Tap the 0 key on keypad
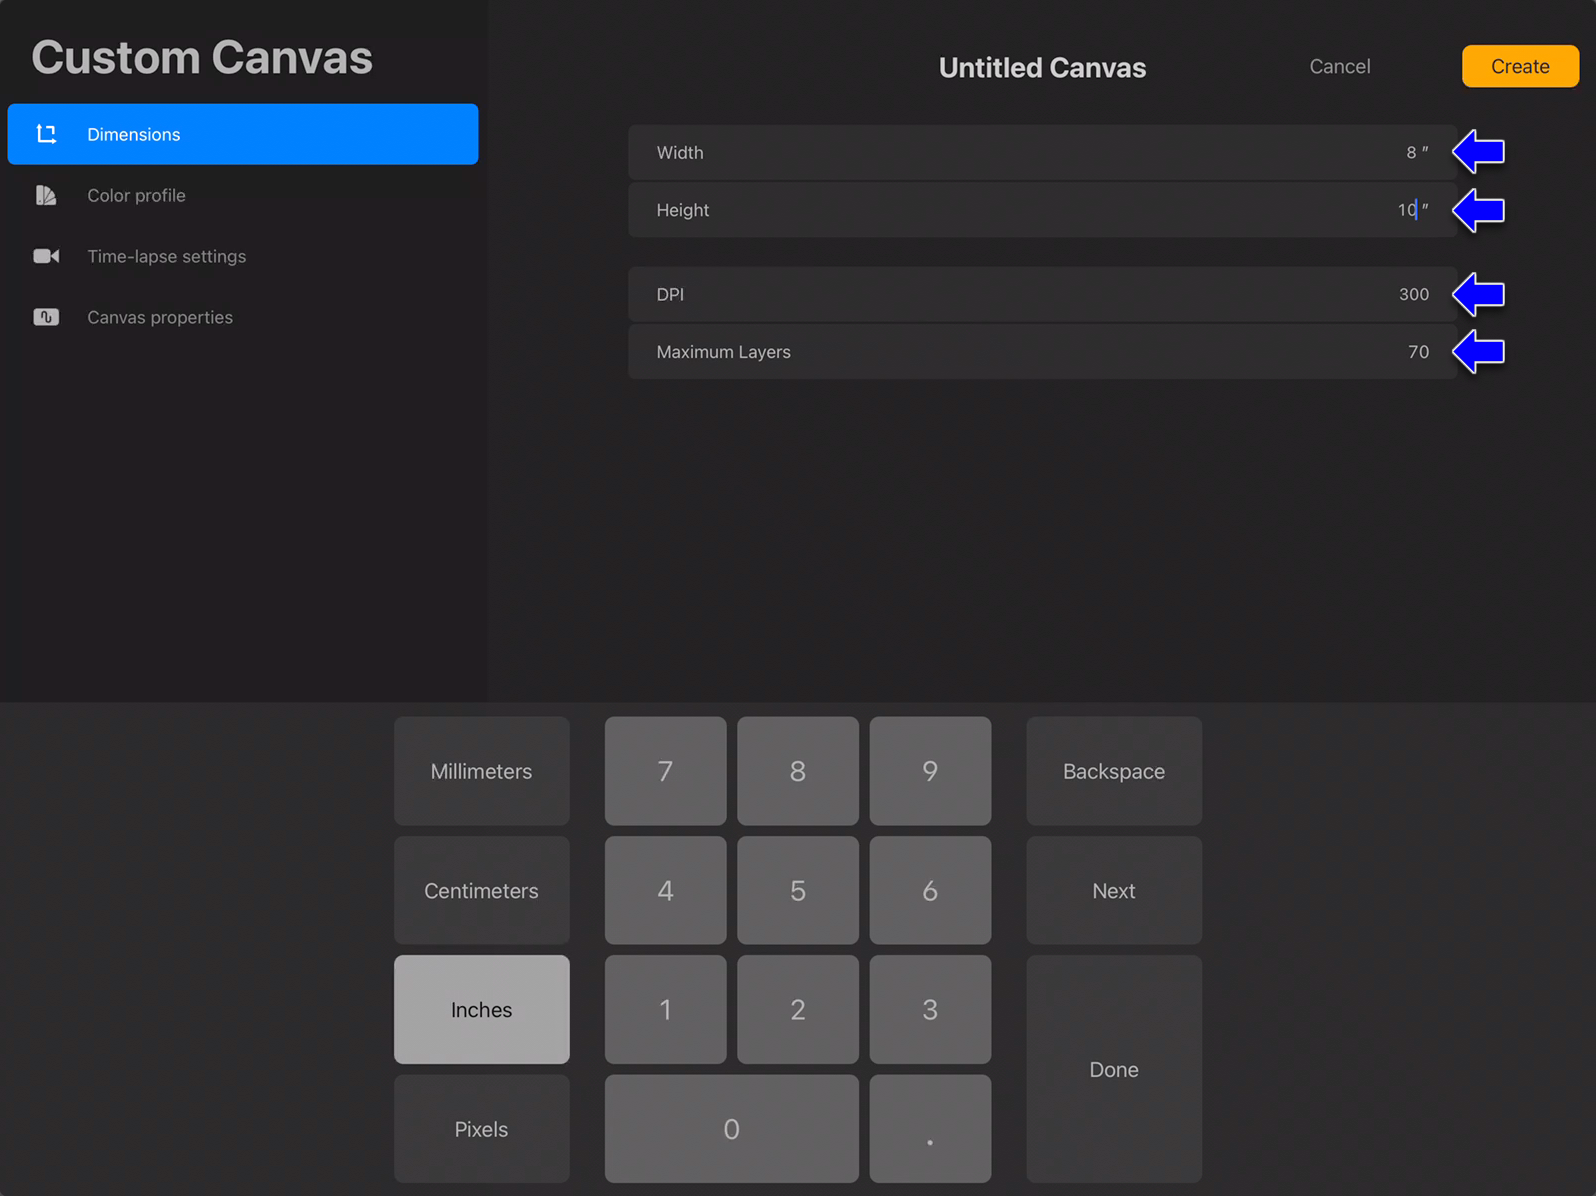The width and height of the screenshot is (1596, 1196). (732, 1129)
